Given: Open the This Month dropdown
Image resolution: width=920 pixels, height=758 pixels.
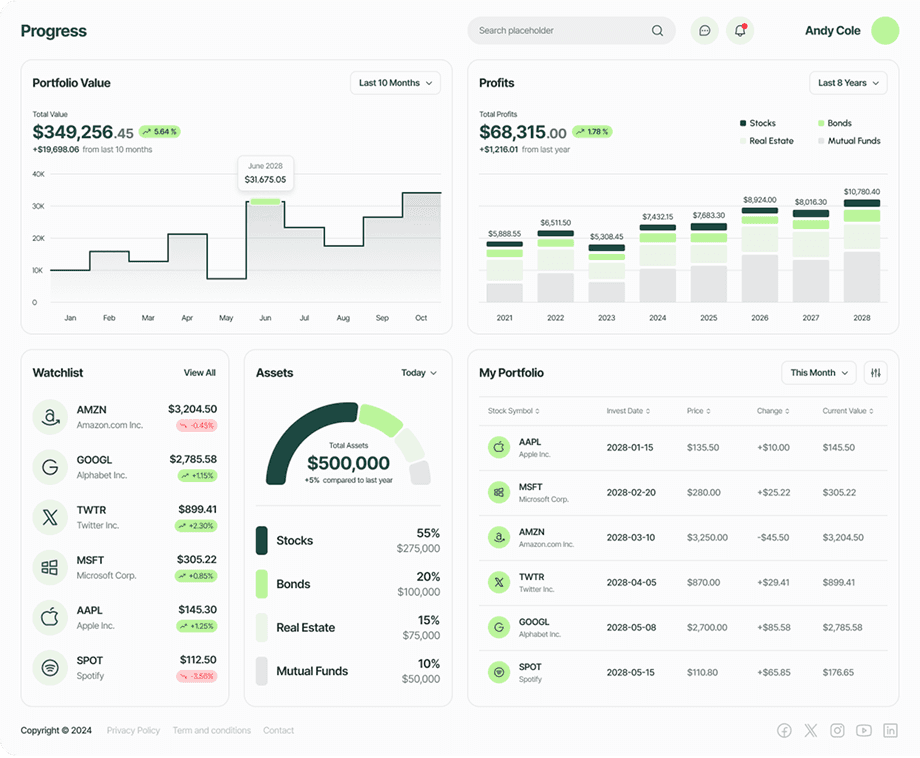Looking at the screenshot, I should pos(819,373).
